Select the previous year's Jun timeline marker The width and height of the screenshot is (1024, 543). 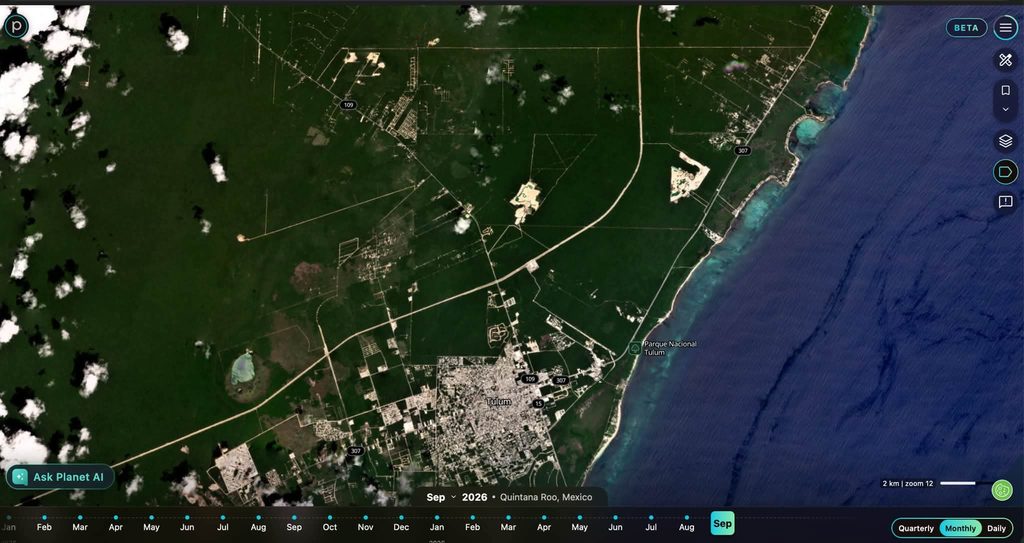(187, 525)
